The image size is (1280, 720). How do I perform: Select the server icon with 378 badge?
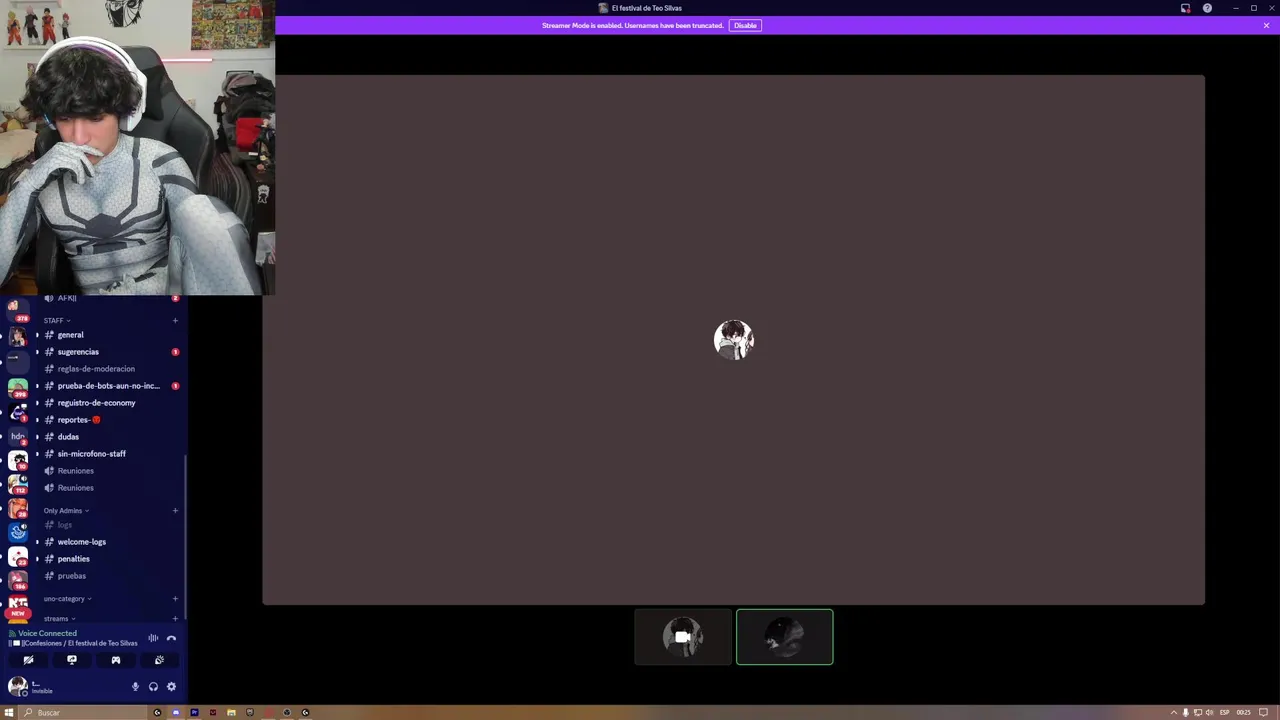(18, 309)
